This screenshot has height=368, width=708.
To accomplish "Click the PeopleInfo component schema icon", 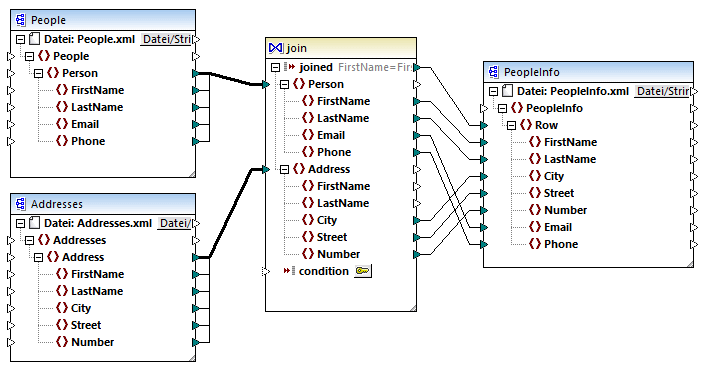I will [494, 72].
